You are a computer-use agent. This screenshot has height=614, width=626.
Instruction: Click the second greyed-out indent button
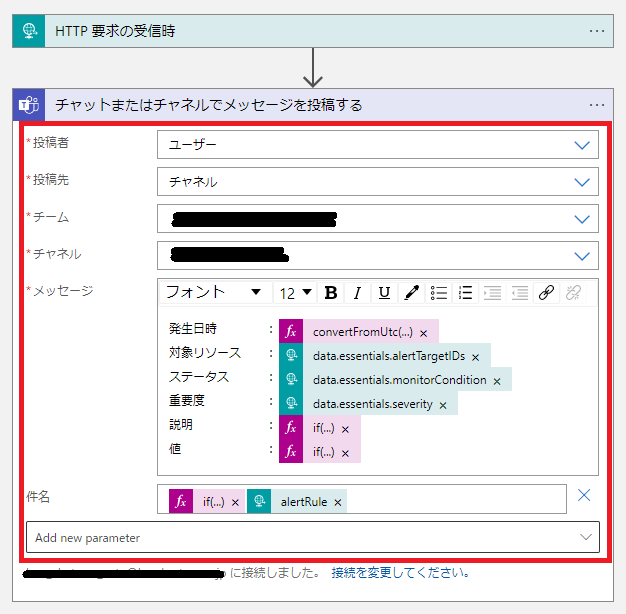tap(519, 293)
